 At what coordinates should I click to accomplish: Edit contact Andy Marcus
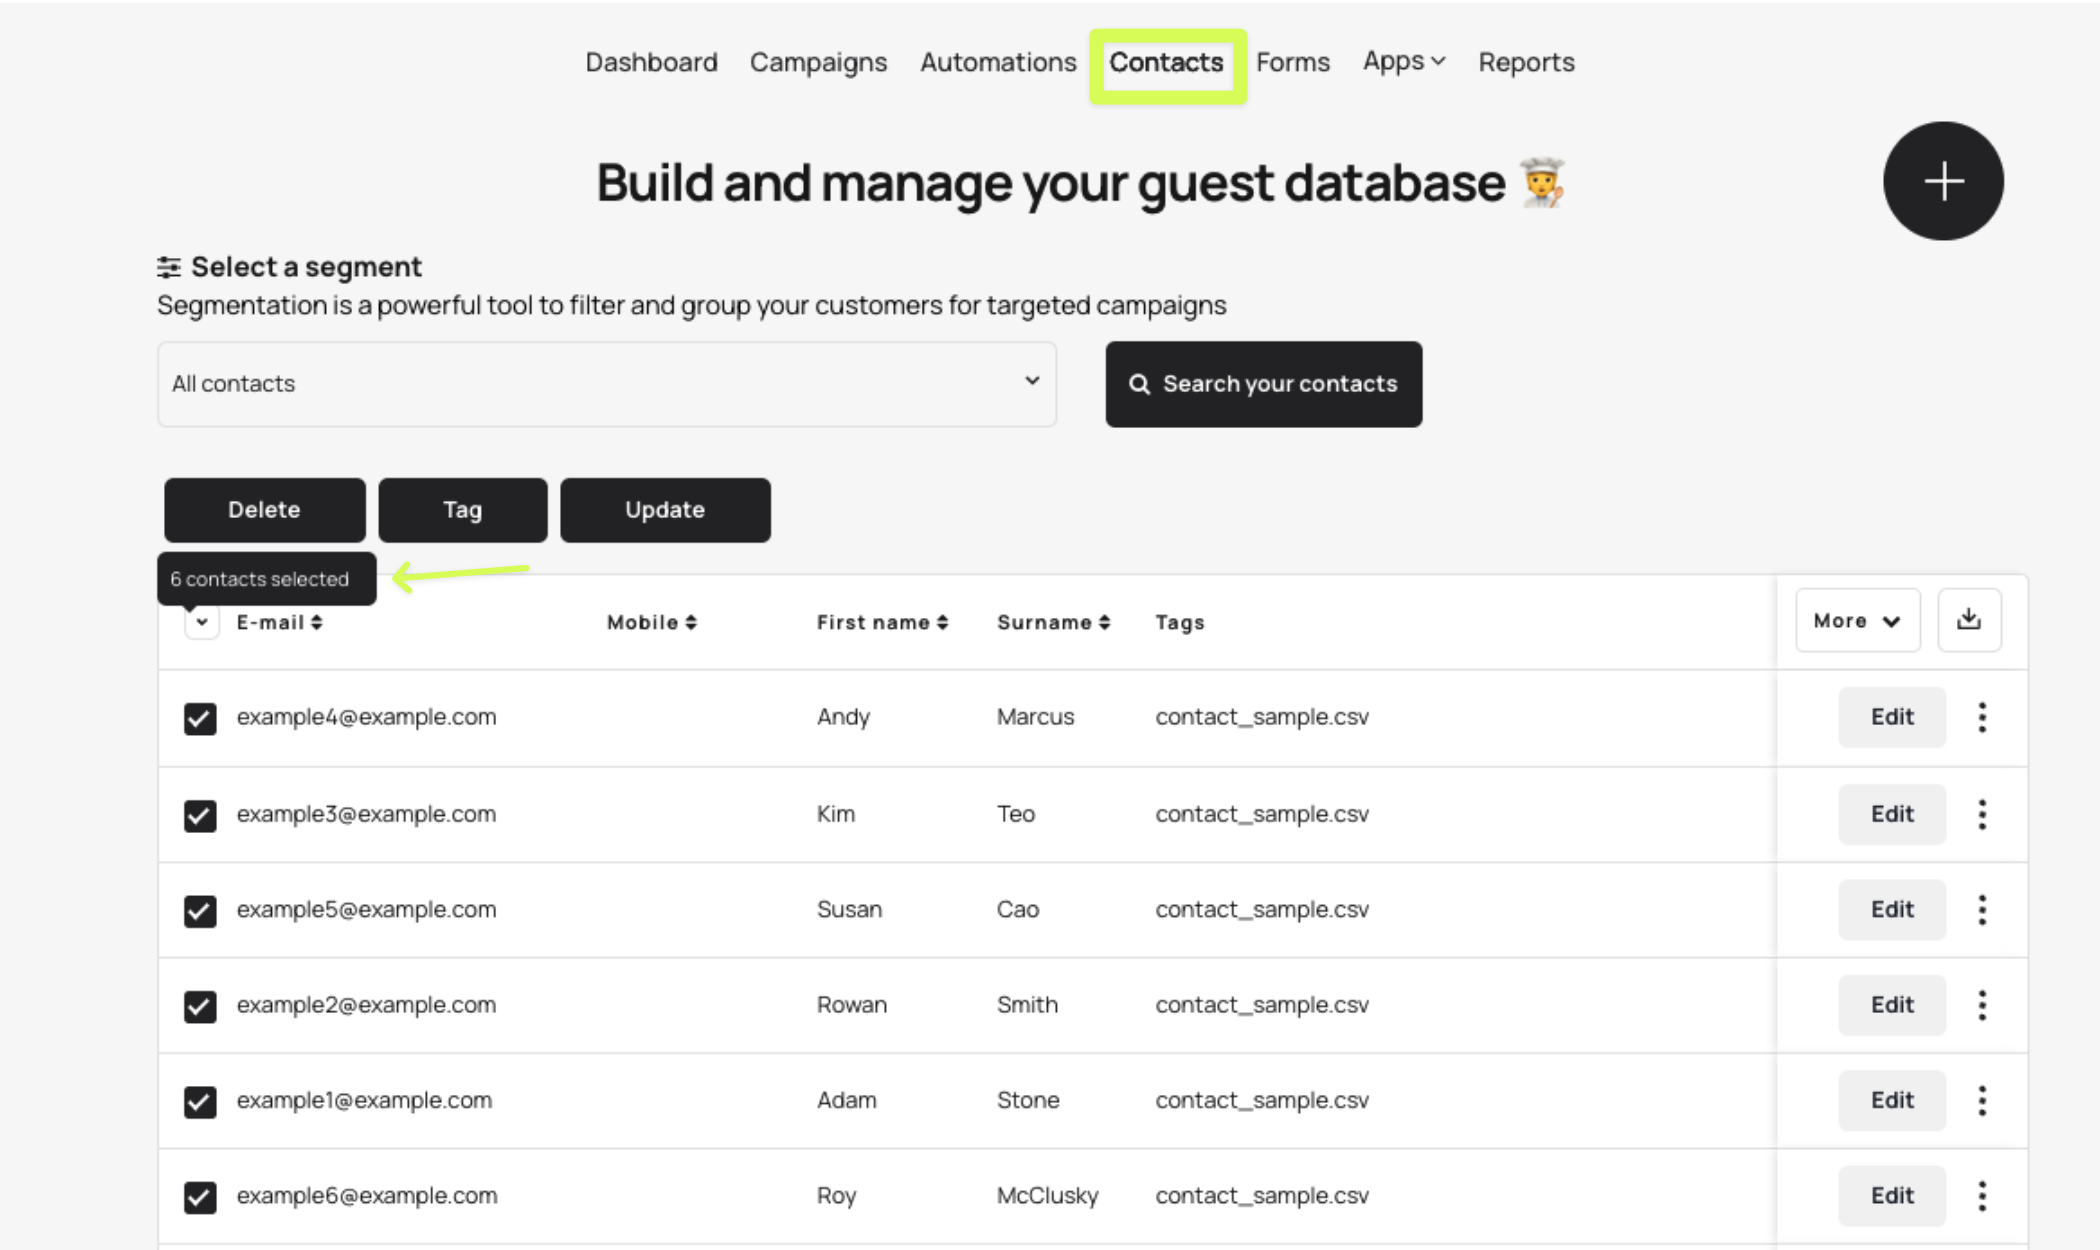[1892, 717]
